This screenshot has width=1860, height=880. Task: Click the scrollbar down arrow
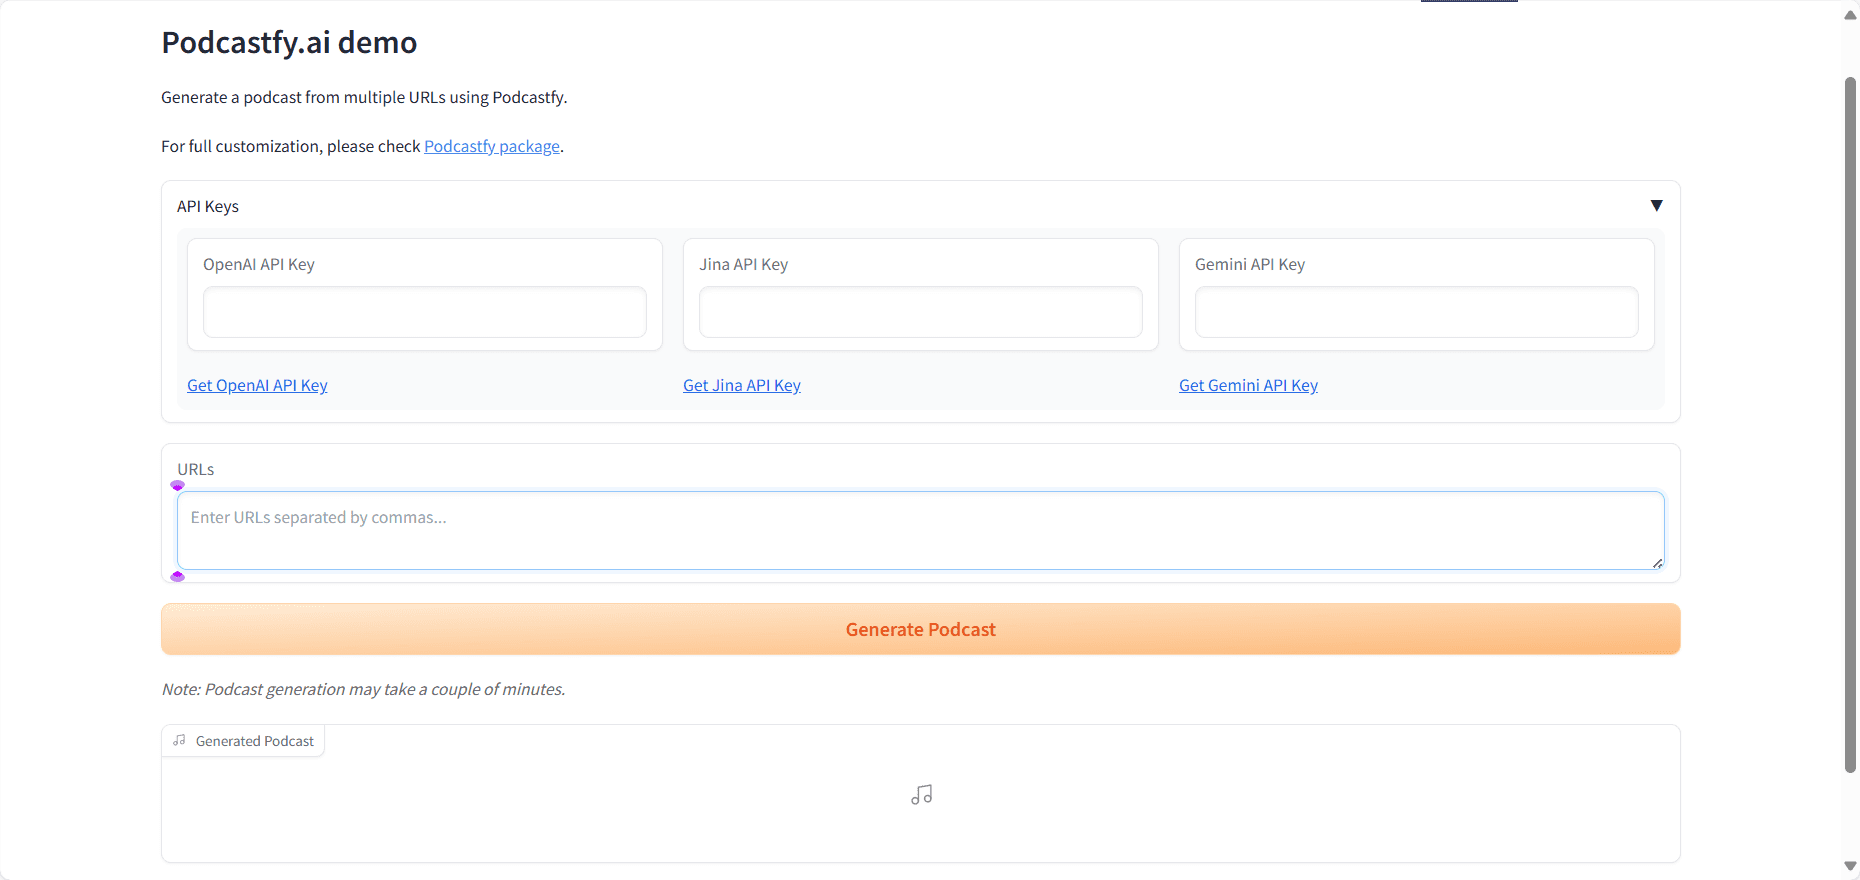[x=1850, y=866]
